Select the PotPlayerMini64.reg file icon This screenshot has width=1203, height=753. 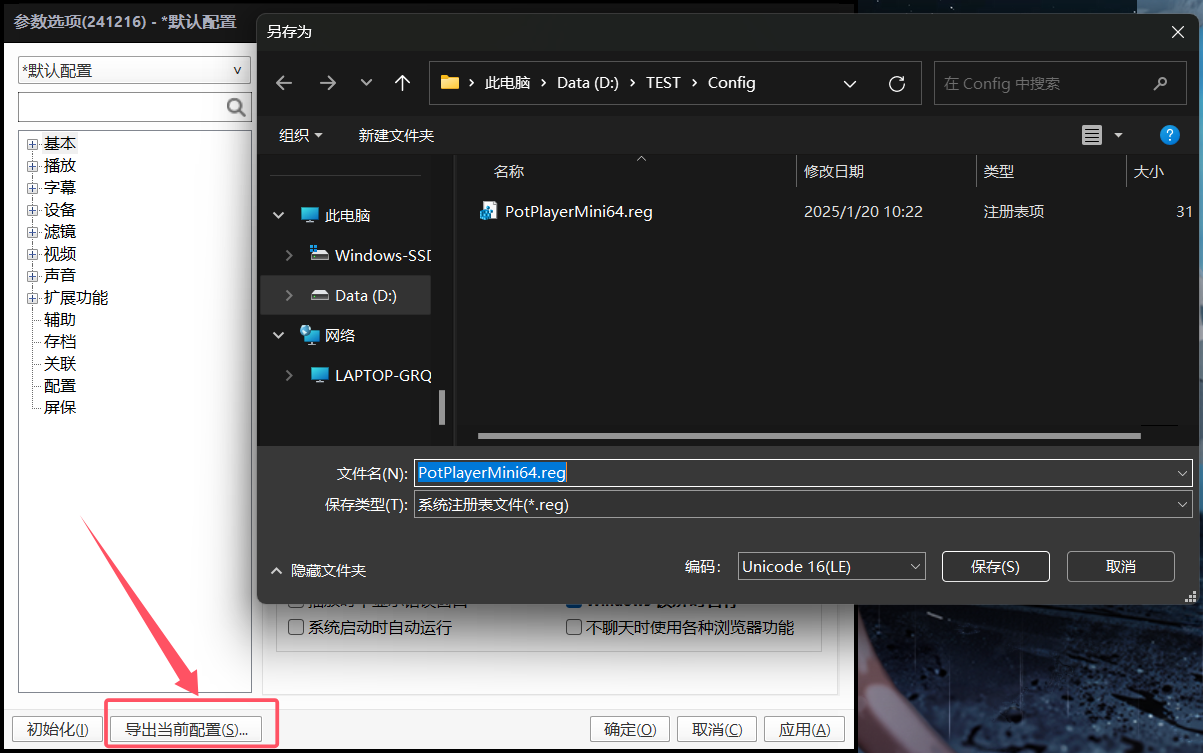pyautogui.click(x=489, y=211)
